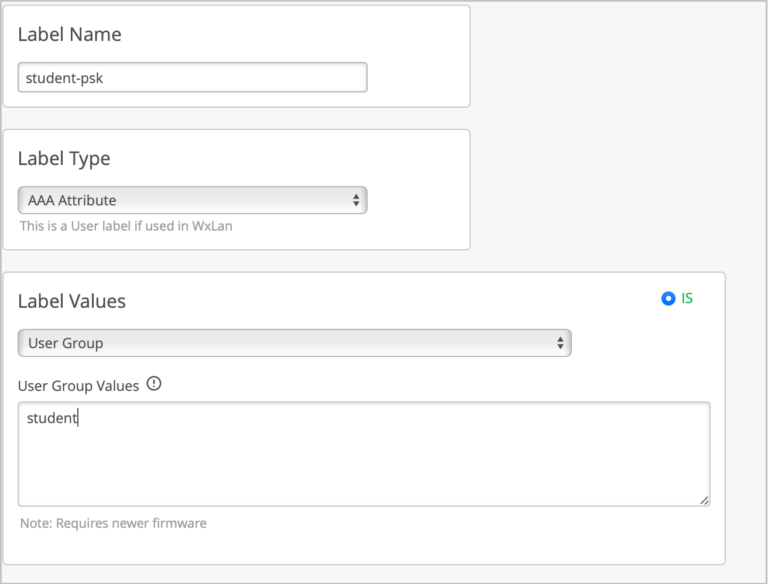Screen dimensions: 768x584
Task: Click the Label Type heading
Action: click(x=64, y=158)
